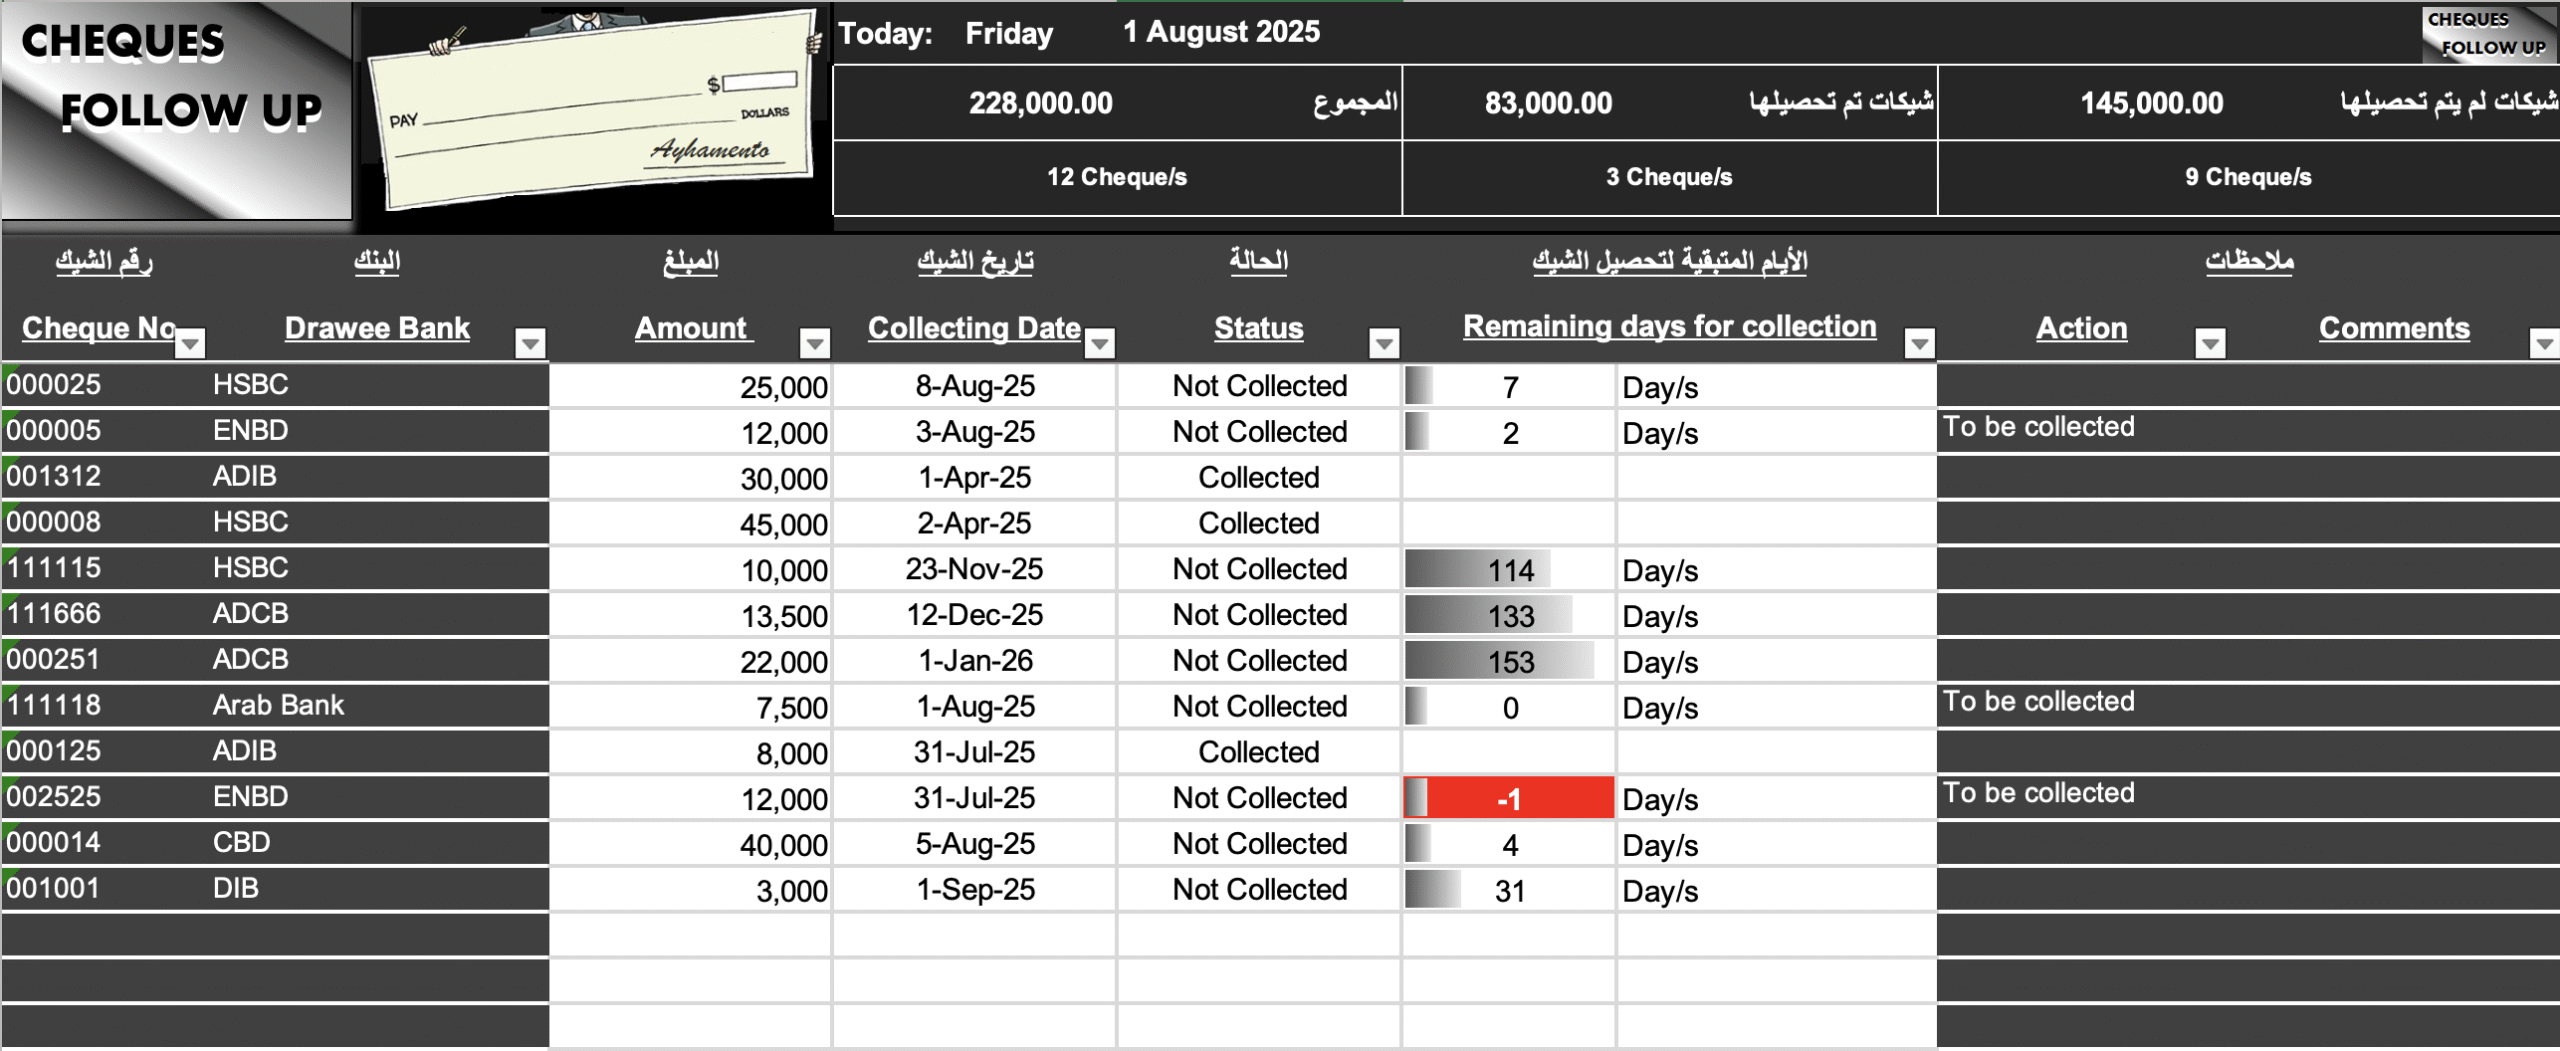Click the Arabic header المبلغ above Amount
The height and width of the screenshot is (1051, 2560).
click(692, 262)
